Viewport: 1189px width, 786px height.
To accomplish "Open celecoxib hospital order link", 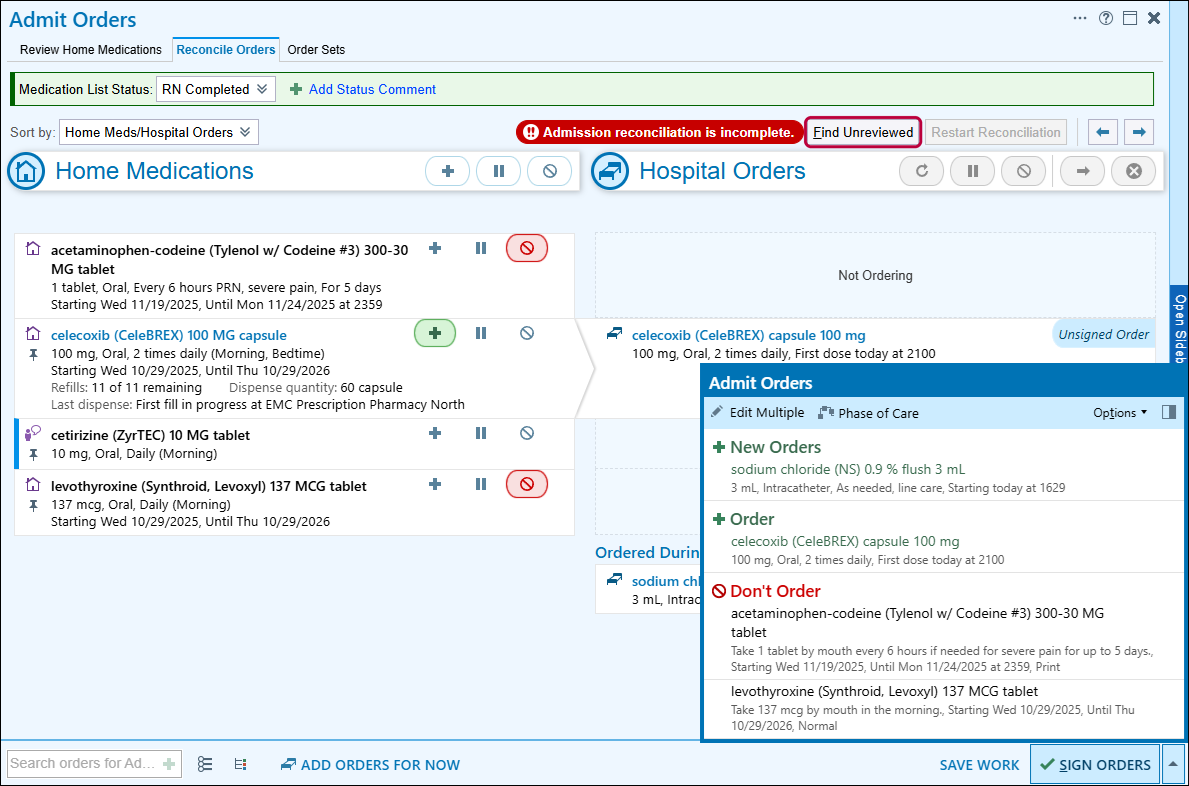I will pos(748,335).
